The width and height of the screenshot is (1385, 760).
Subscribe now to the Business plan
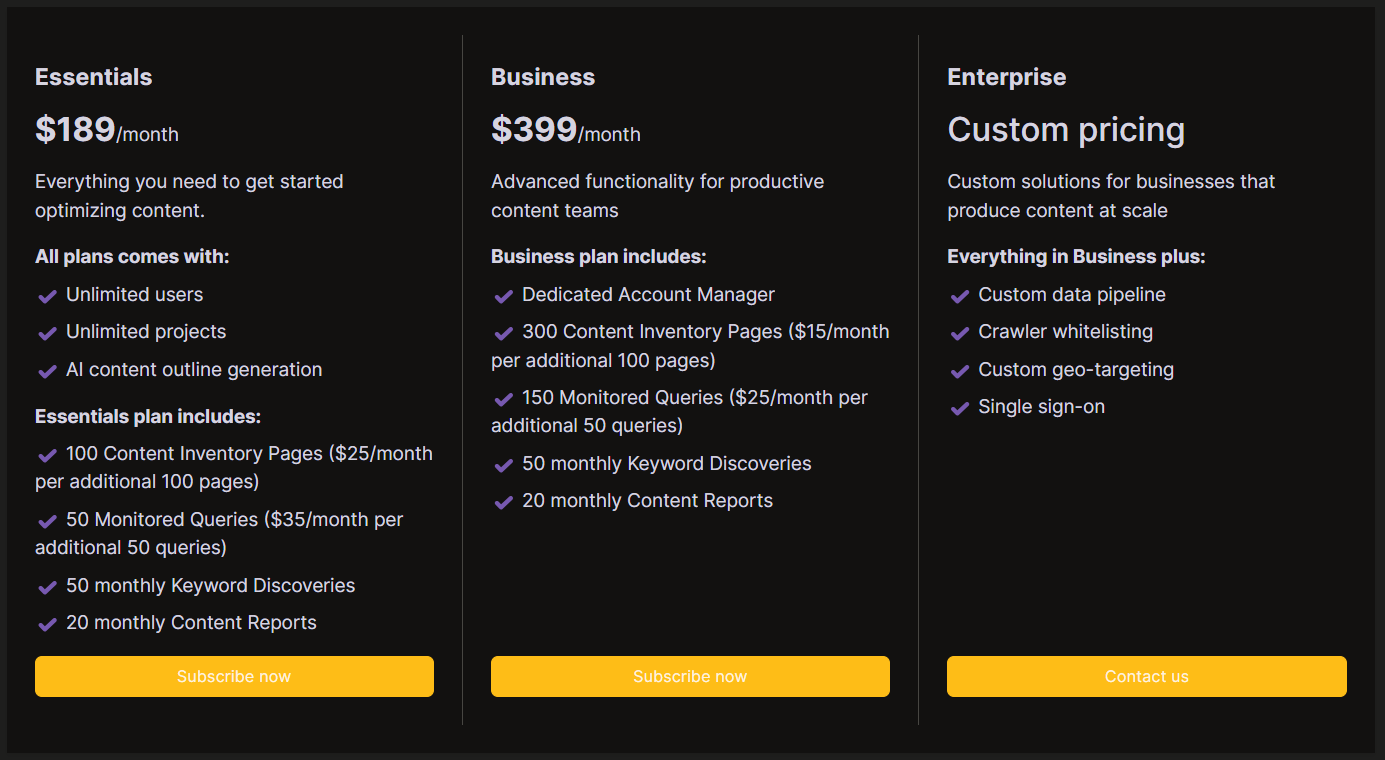[x=690, y=676]
